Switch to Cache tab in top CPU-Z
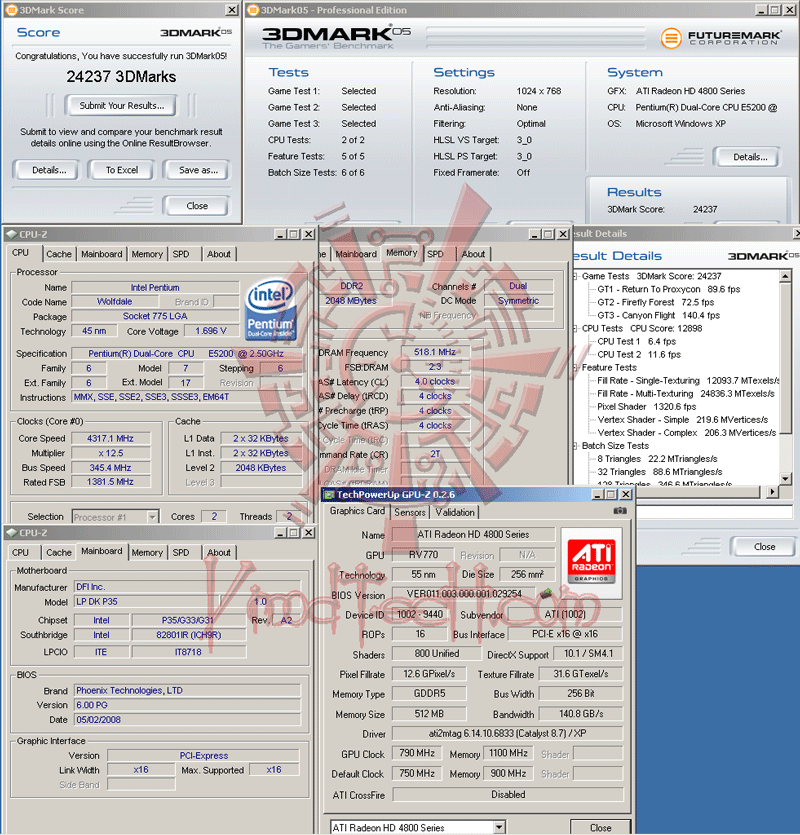Viewport: 800px width, 835px height. tap(59, 254)
